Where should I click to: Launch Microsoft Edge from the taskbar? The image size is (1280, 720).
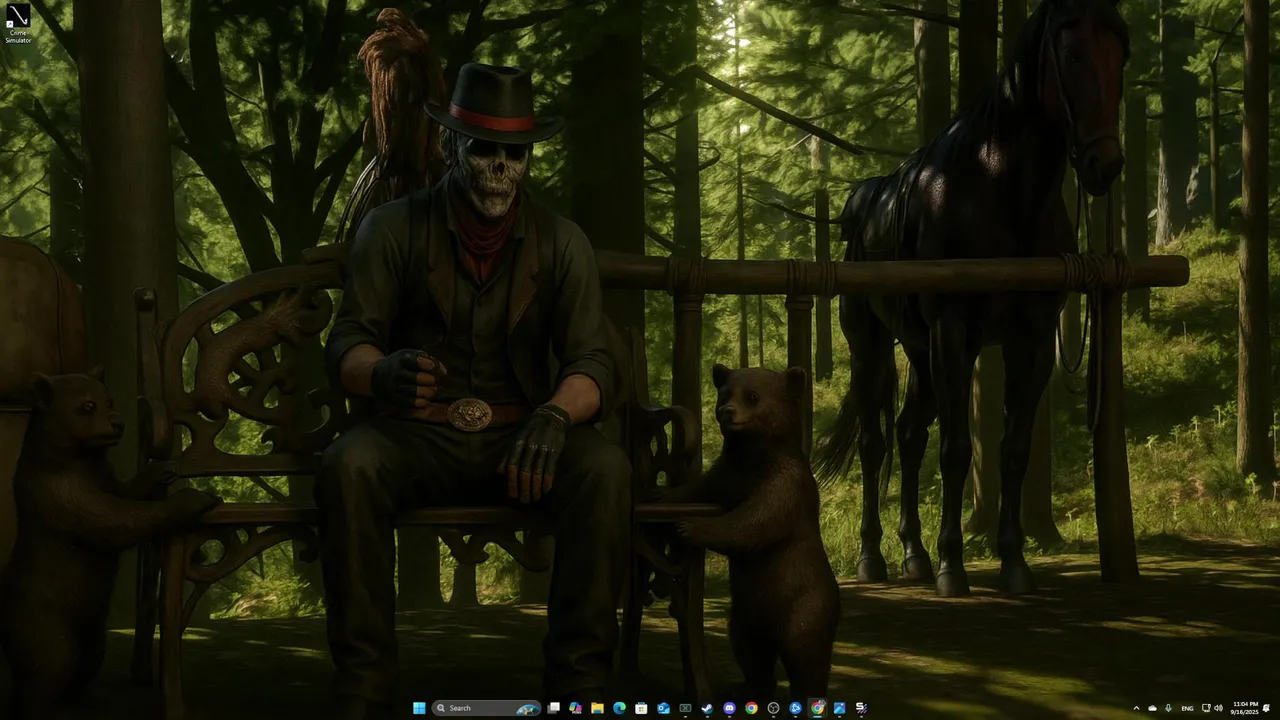pos(619,708)
